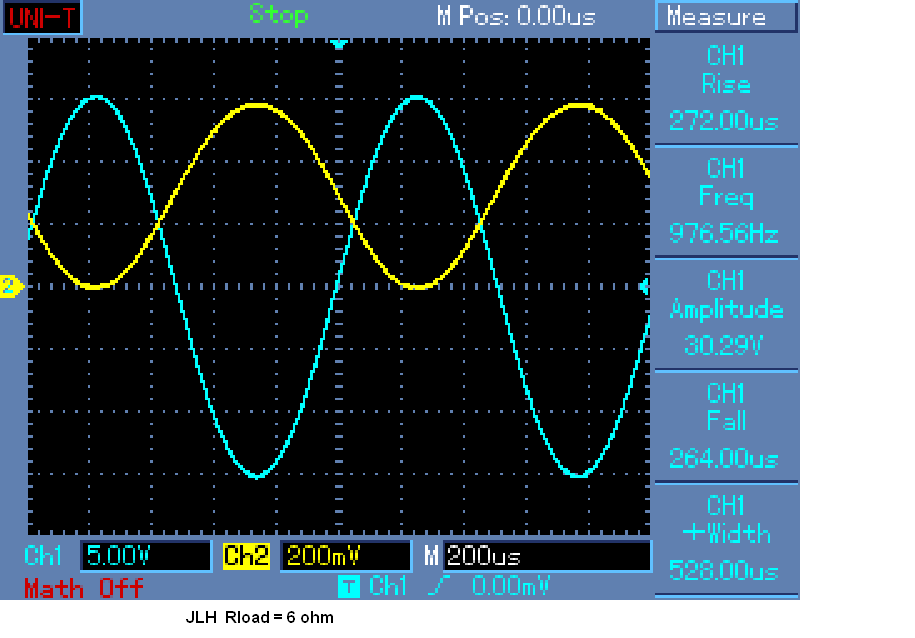Click the UNI-T brand logo
915x638 pixels.
coord(42,18)
